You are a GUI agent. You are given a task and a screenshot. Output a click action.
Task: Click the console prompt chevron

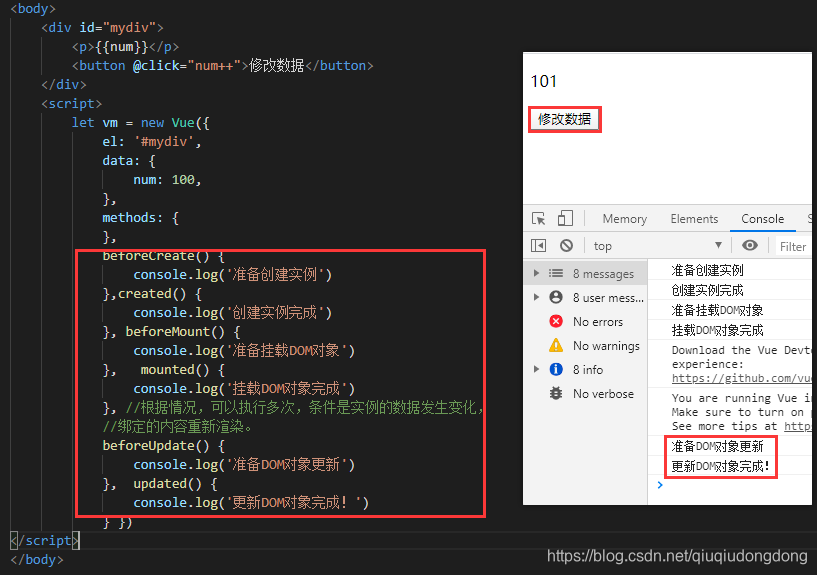click(660, 485)
